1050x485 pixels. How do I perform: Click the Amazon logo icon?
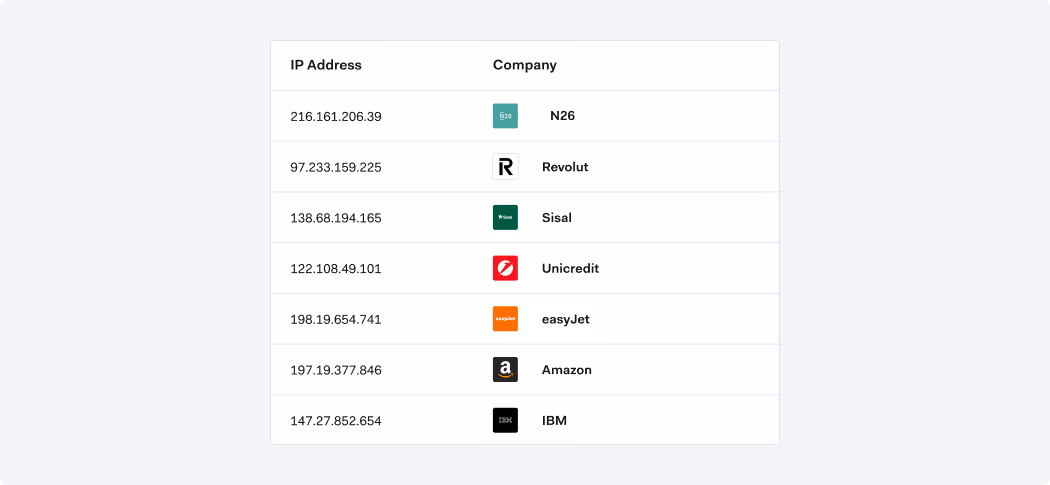(x=505, y=370)
